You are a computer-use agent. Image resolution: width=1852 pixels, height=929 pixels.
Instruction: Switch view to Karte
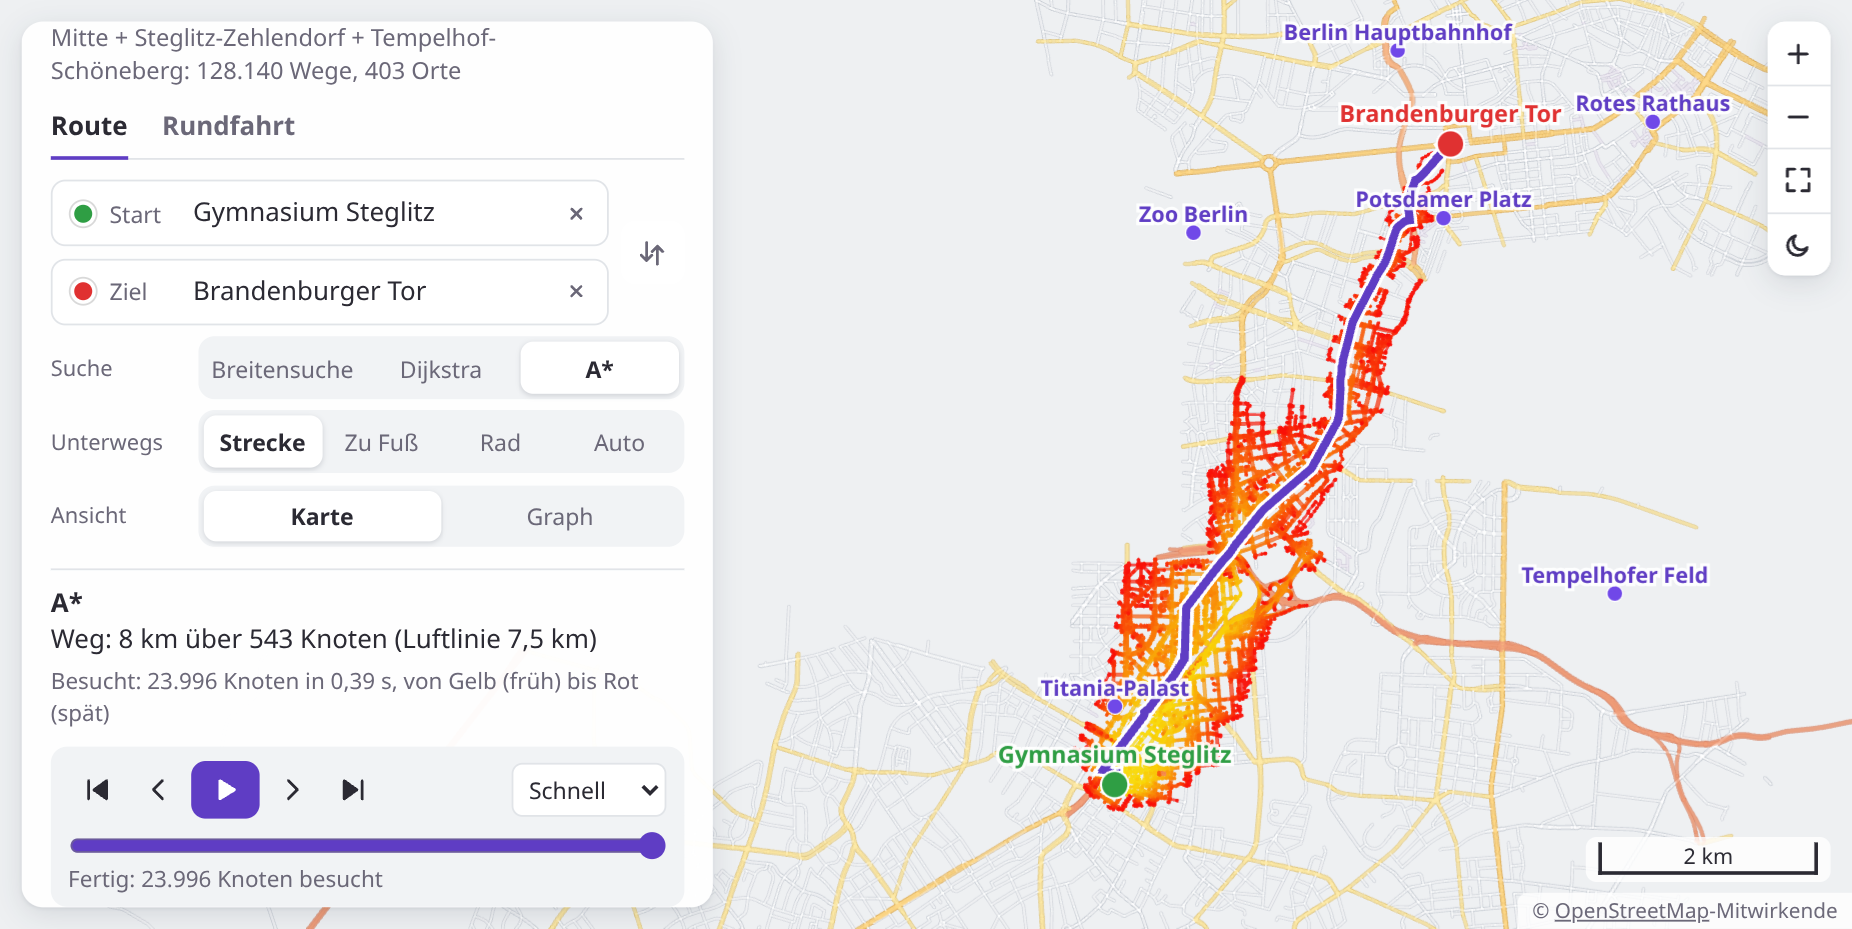pyautogui.click(x=322, y=516)
